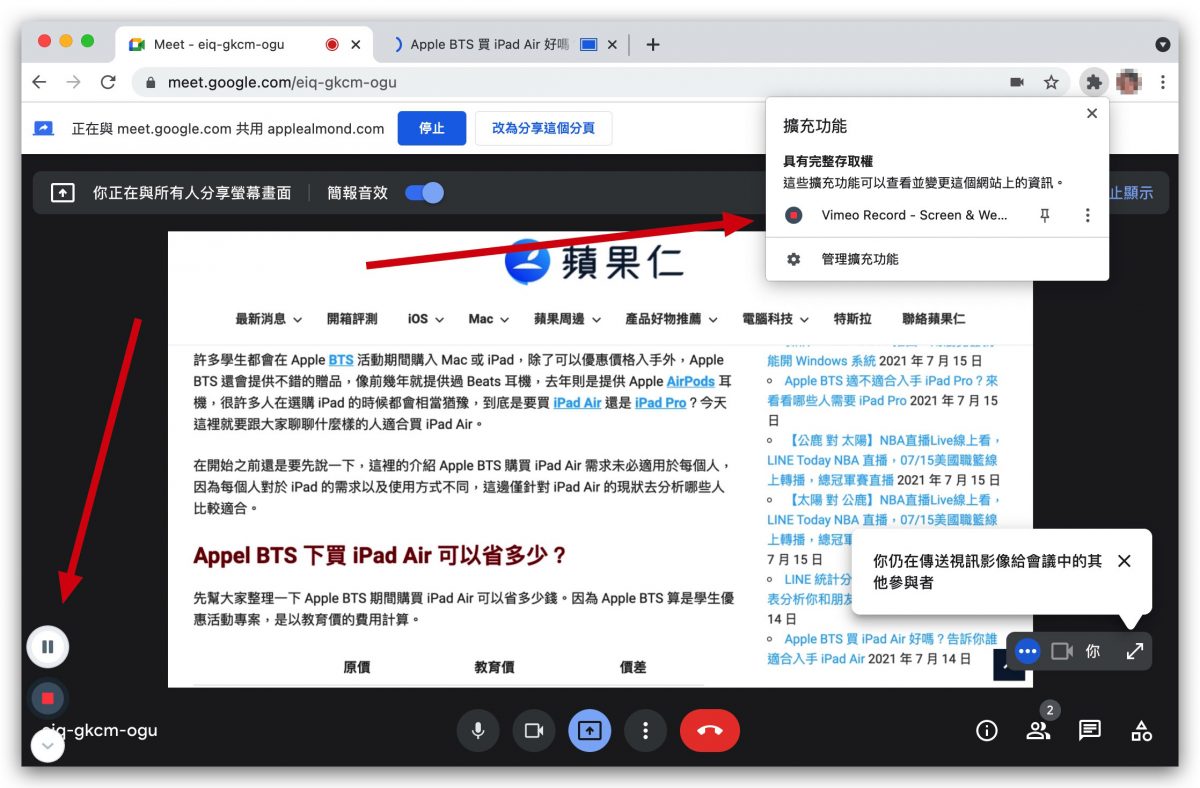The image size is (1200, 788).
Task: Open the 開箱評測 menu item
Action: 352,319
